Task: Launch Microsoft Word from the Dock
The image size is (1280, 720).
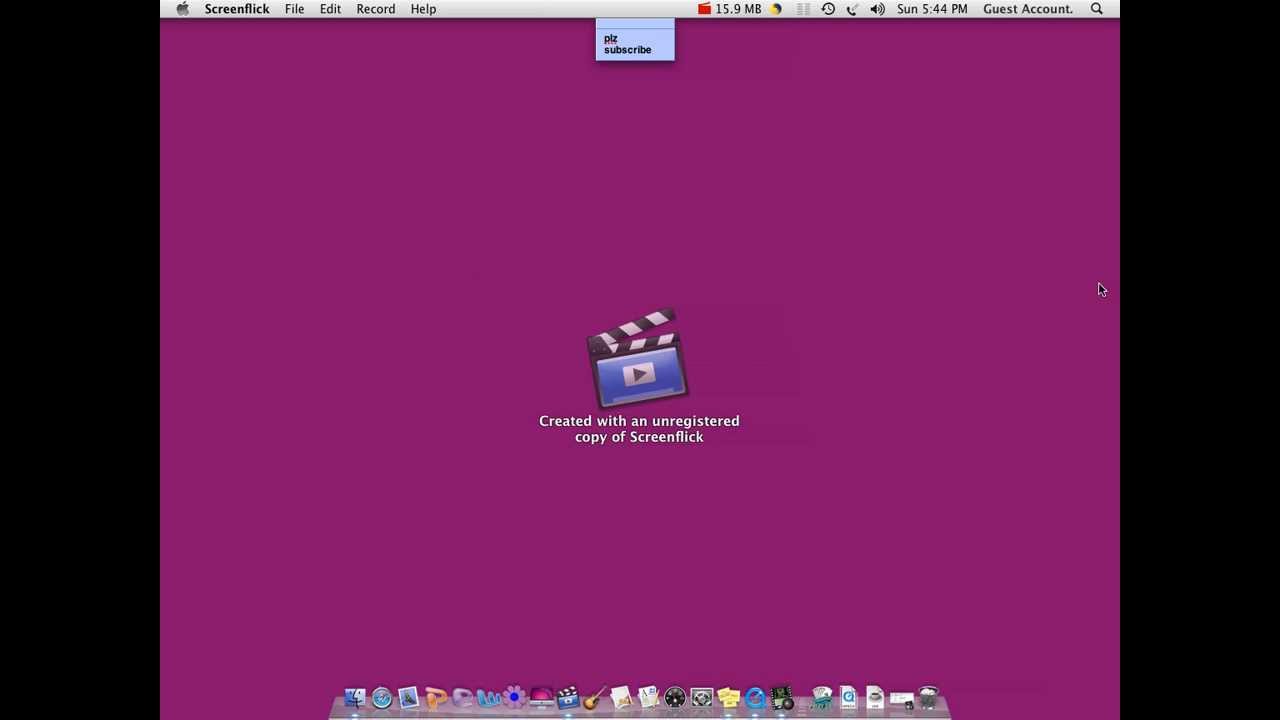Action: [x=489, y=697]
